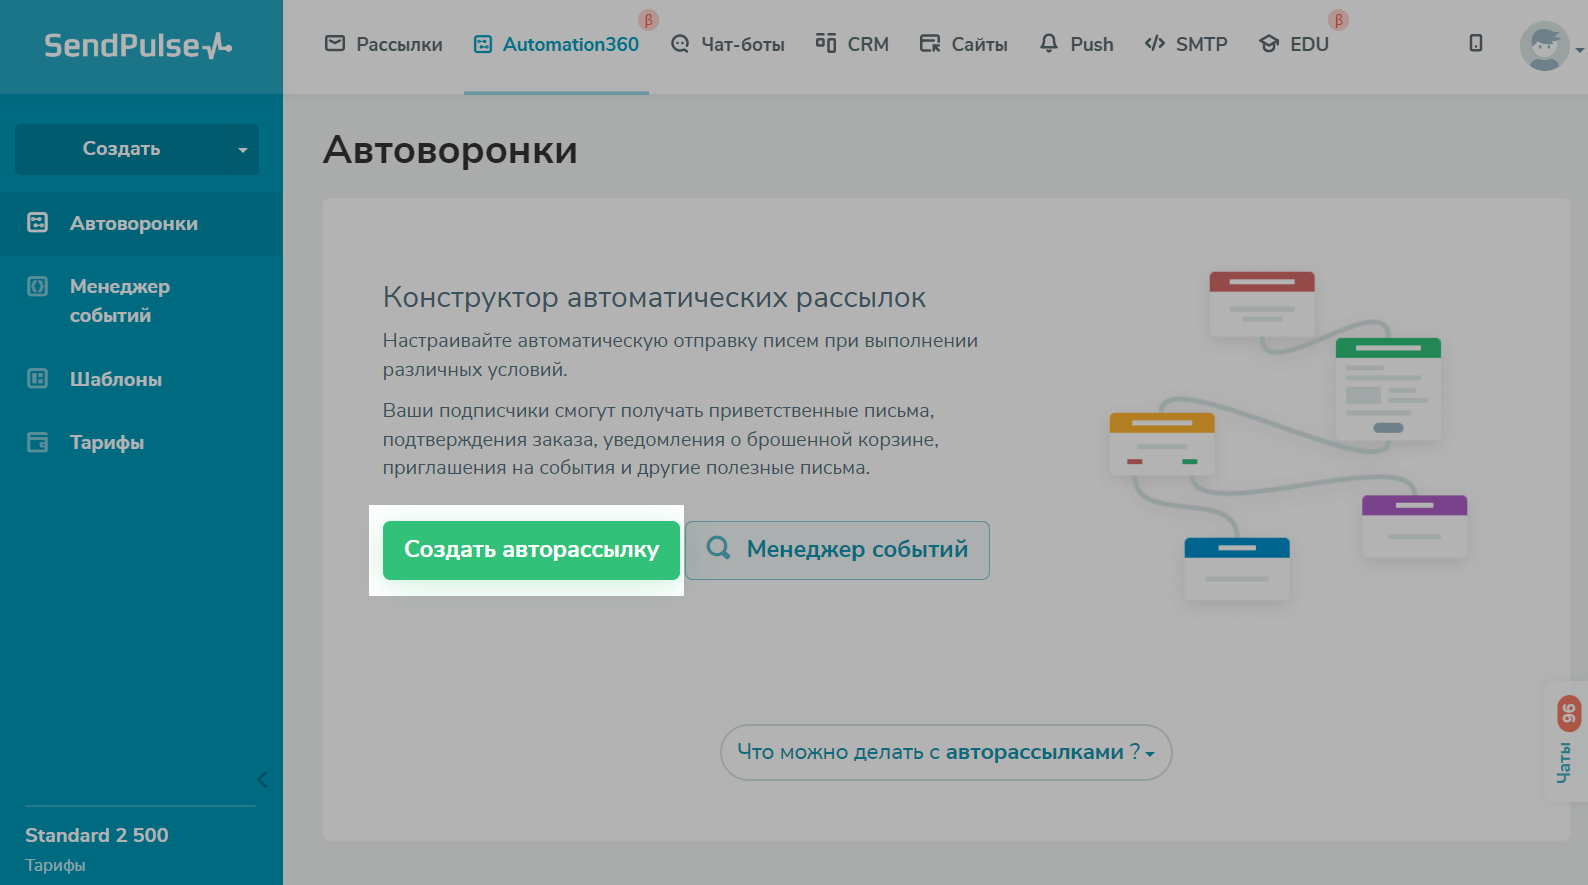Click the mobile phone icon in header
The width and height of the screenshot is (1588, 885).
click(1476, 43)
